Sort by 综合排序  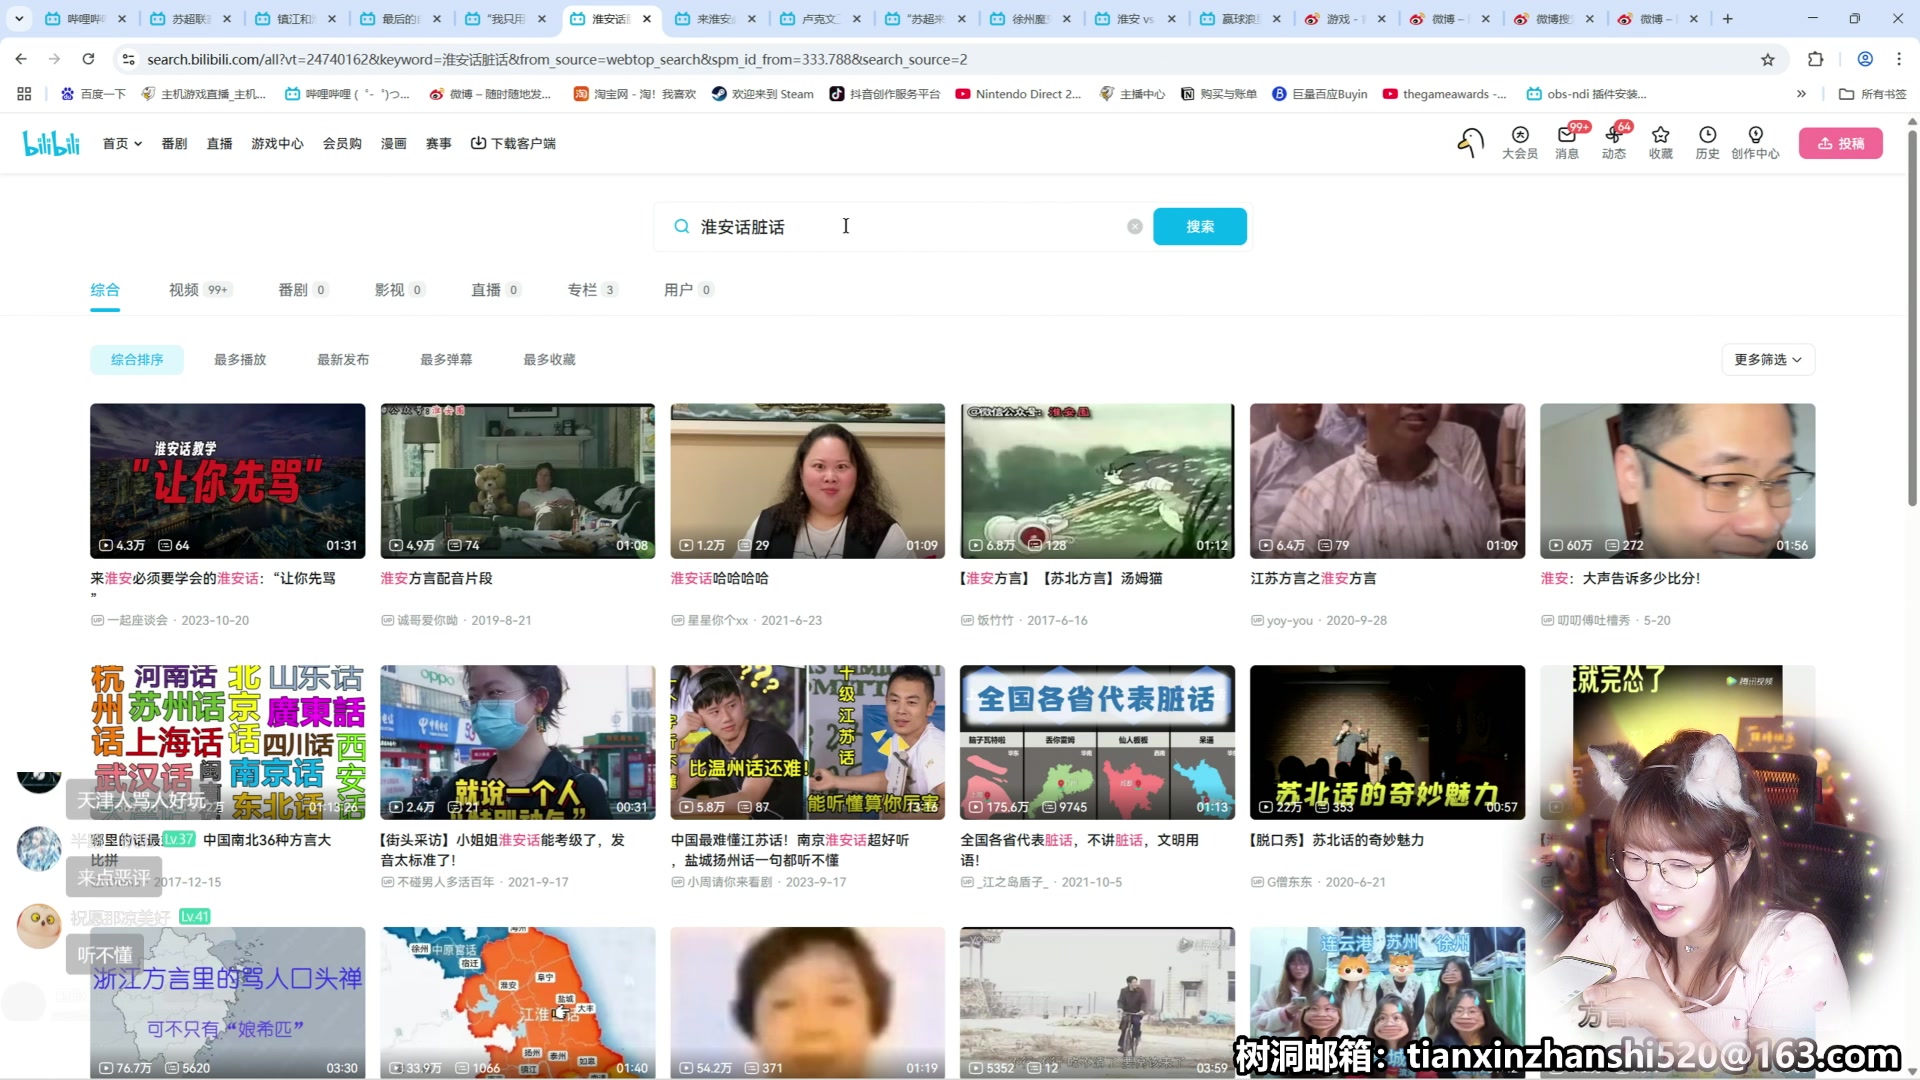point(137,360)
